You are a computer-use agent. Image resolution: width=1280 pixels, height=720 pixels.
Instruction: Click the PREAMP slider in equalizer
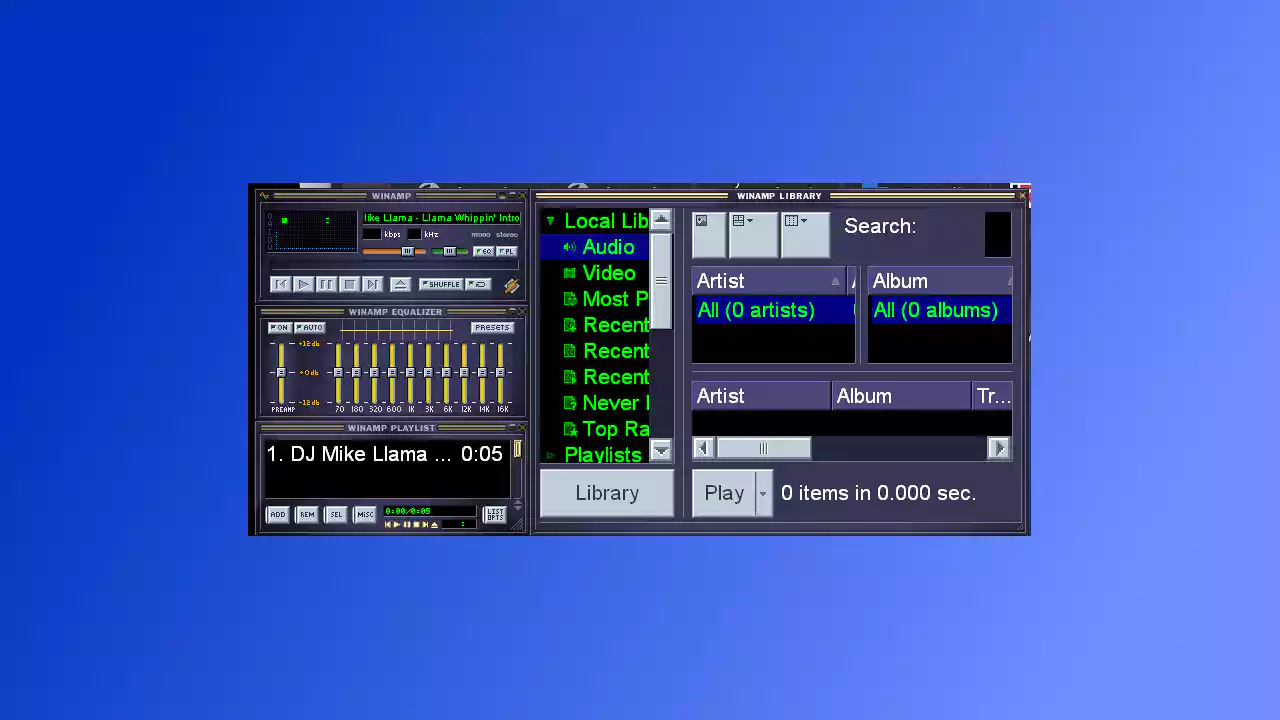point(281,372)
